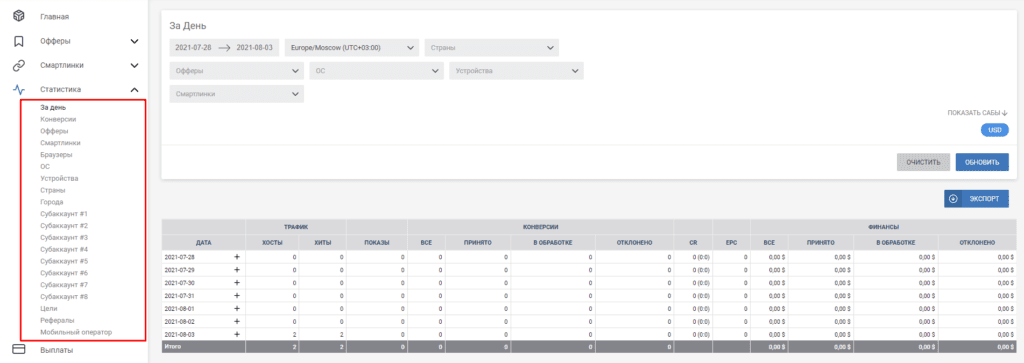This screenshot has width=1024, height=363.
Task: Expand the Смартлинки sidebar menu chevron
Action: [135, 65]
